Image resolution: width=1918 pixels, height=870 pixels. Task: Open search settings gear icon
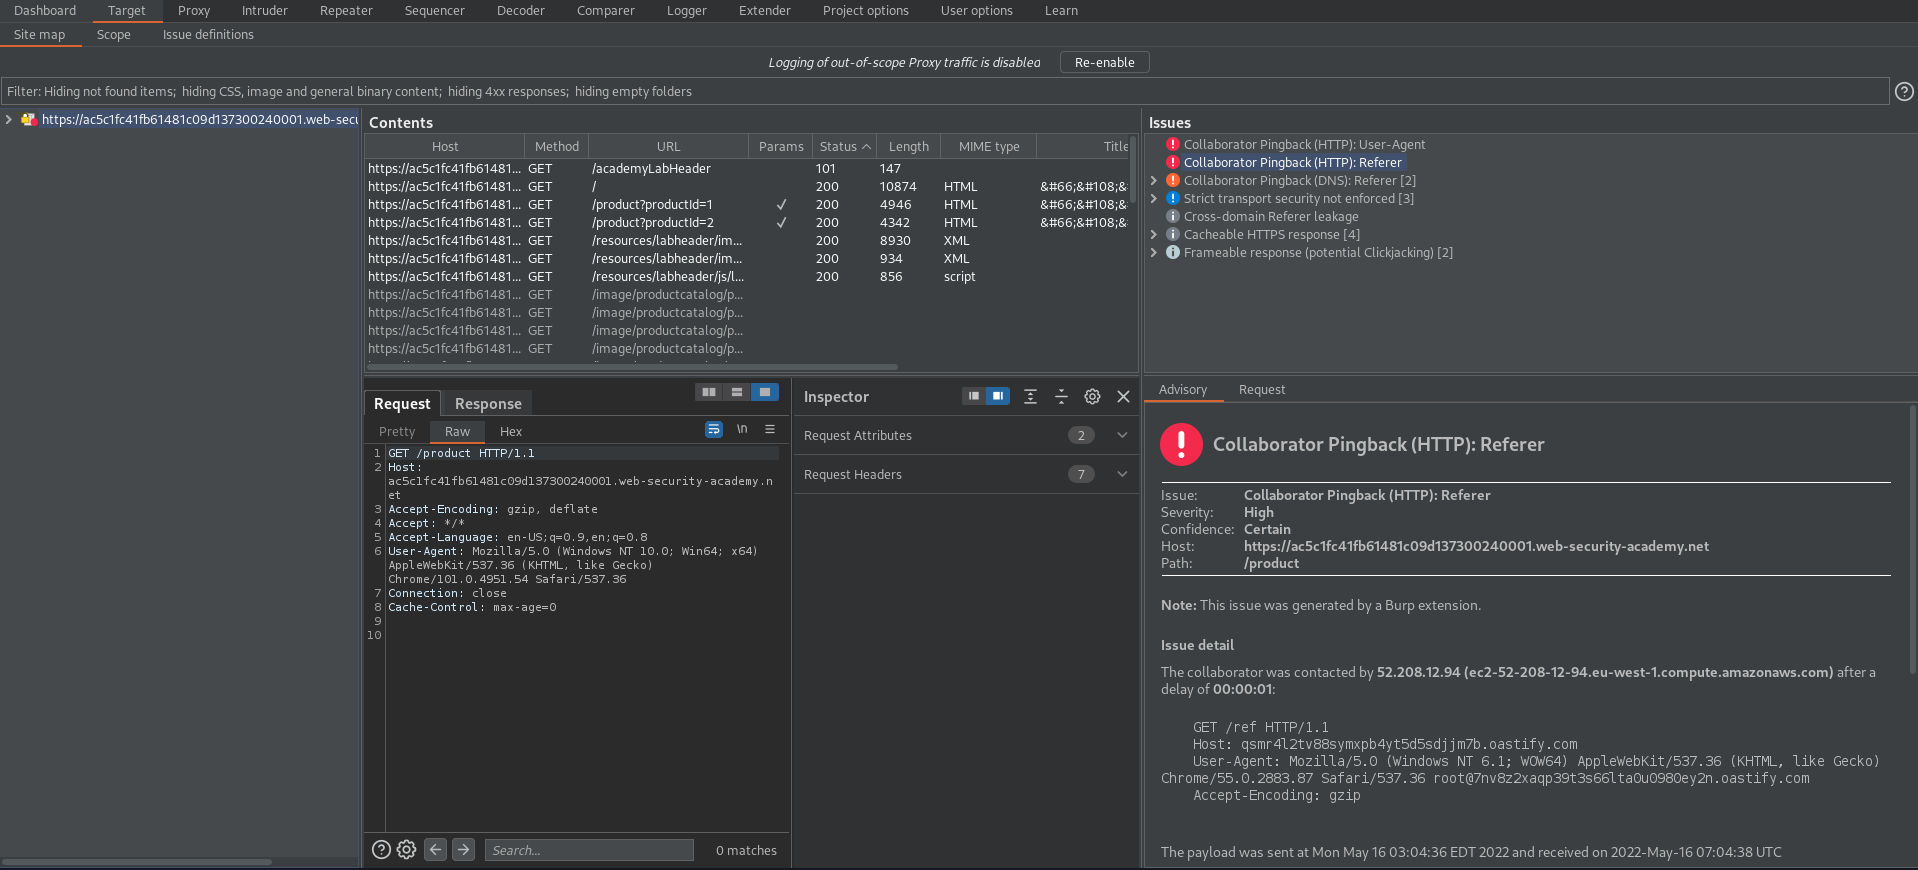coord(406,849)
